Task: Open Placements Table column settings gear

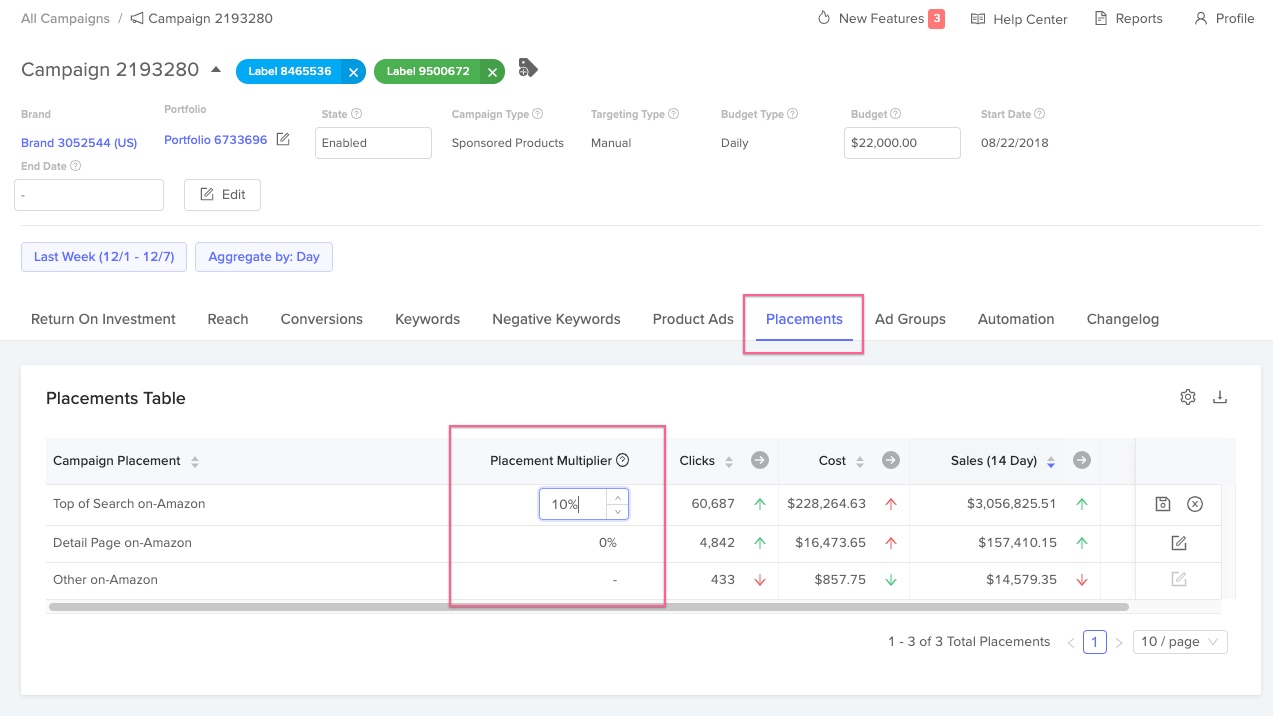Action: coord(1187,397)
